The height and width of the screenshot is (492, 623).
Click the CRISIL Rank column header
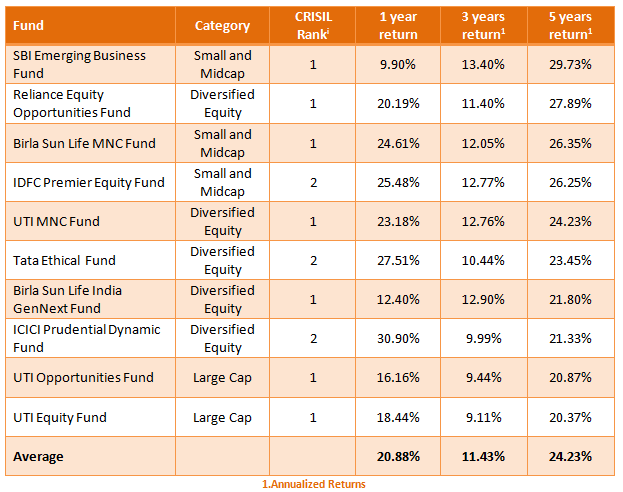pos(312,25)
